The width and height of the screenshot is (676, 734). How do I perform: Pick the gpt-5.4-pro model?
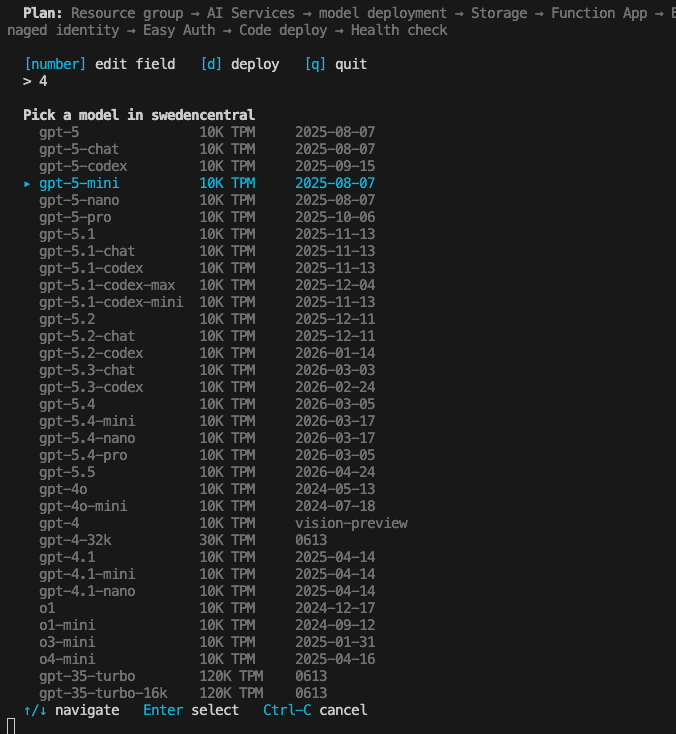click(207, 455)
